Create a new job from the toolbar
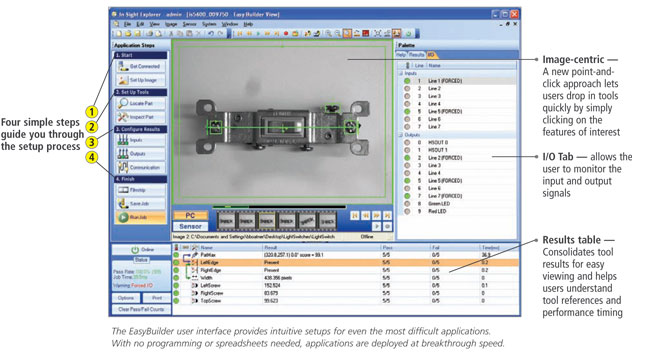664x364 pixels. click(x=119, y=33)
